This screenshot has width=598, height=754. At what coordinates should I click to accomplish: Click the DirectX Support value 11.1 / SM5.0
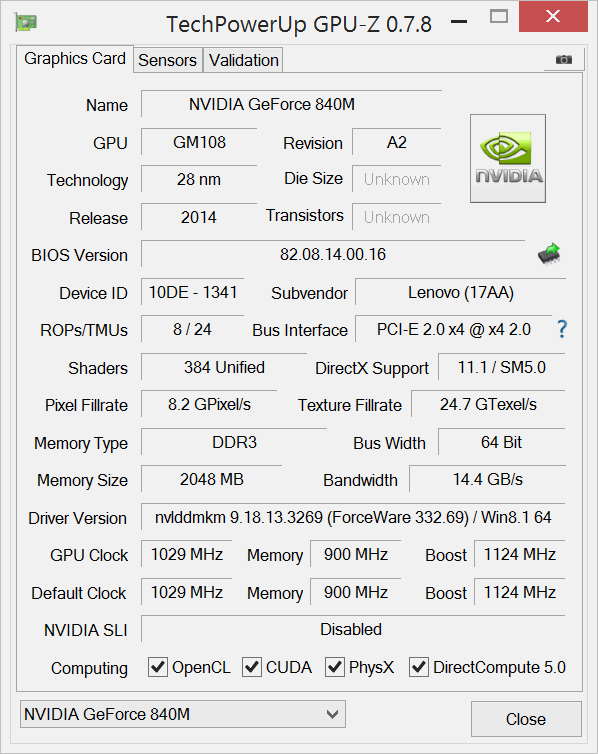[x=501, y=367]
